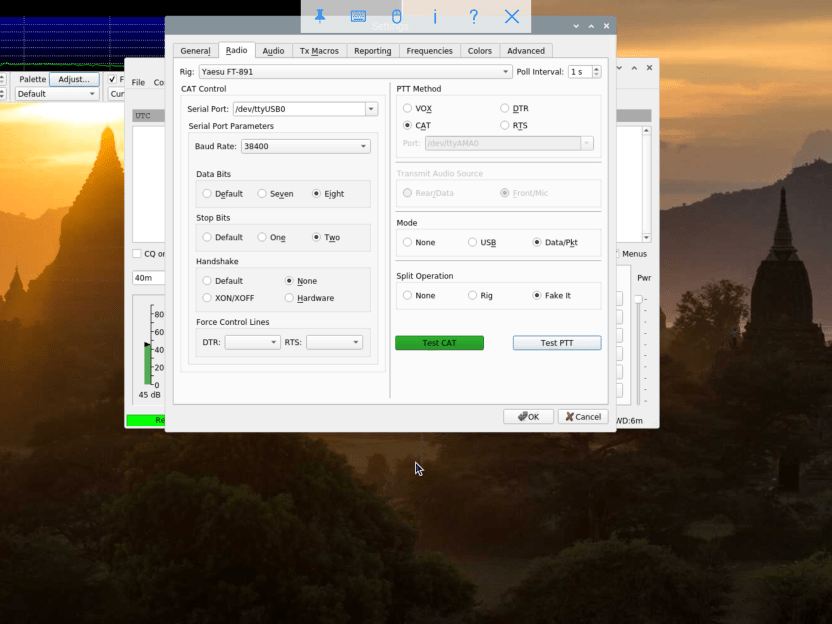Image resolution: width=832 pixels, height=624 pixels.
Task: Roll up the Settings window with down-arrow icon
Action: coord(575,26)
